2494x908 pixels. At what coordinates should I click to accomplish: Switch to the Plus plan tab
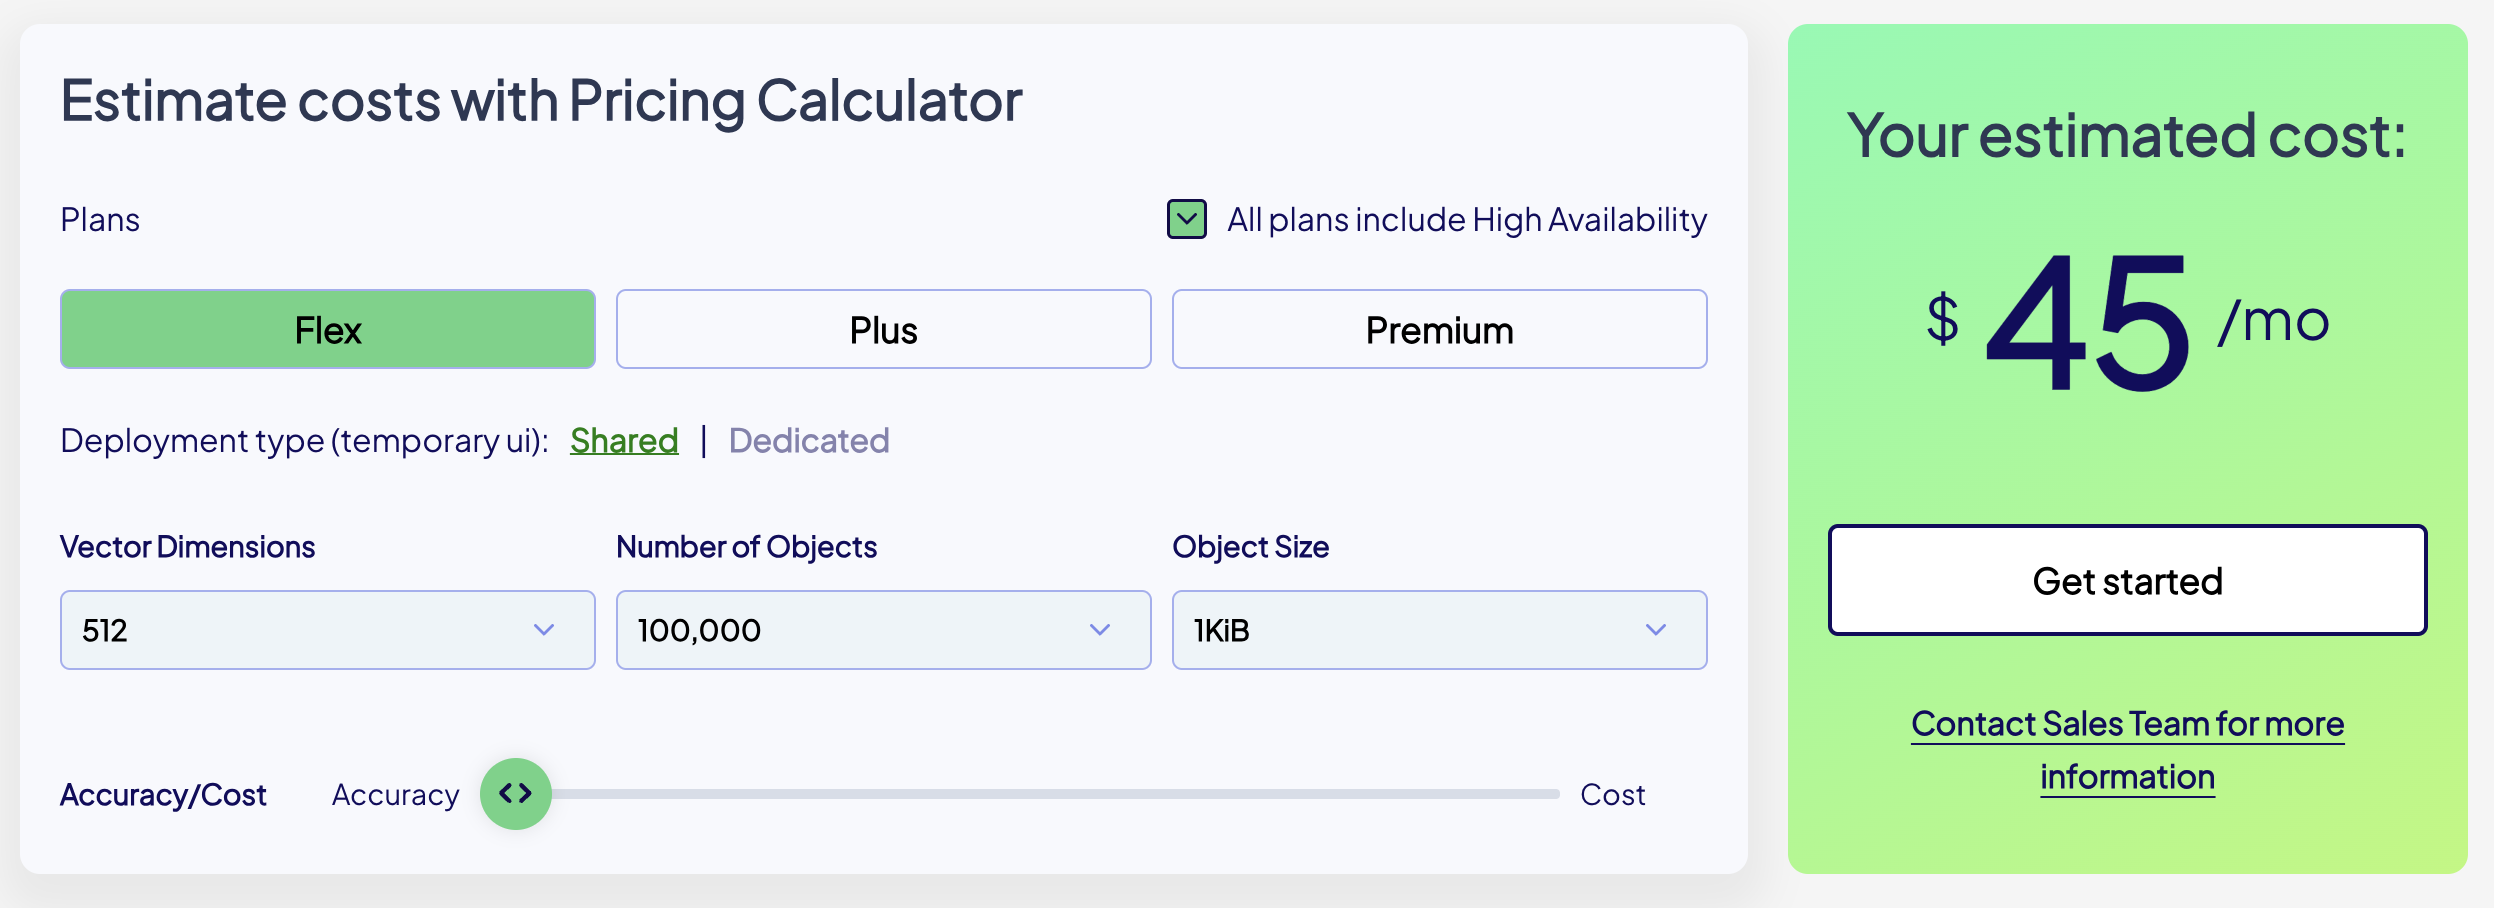[x=884, y=329]
